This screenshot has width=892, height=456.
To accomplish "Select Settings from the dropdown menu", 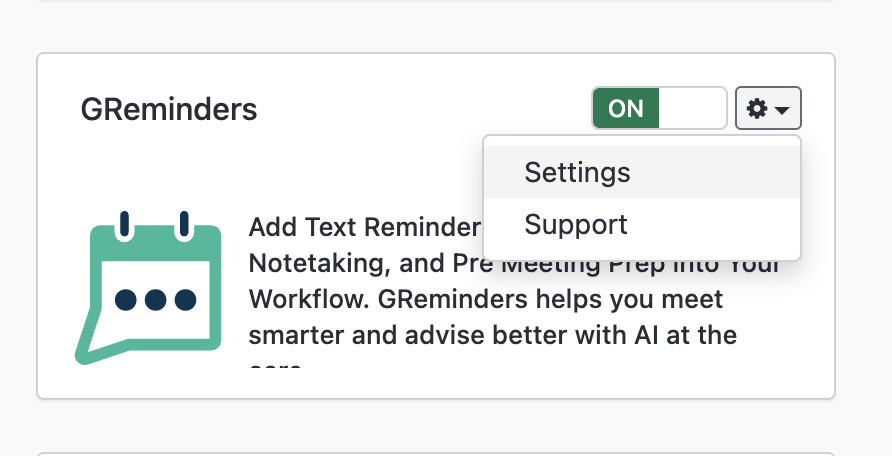I will [577, 172].
